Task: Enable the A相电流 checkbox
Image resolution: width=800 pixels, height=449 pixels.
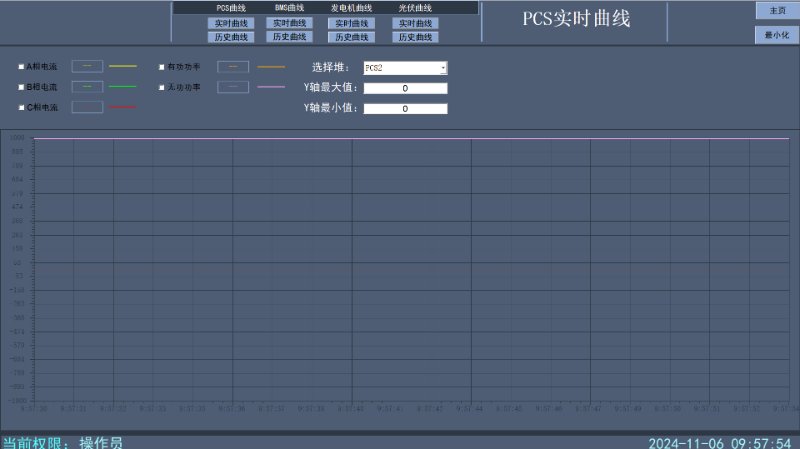Action: point(21,67)
